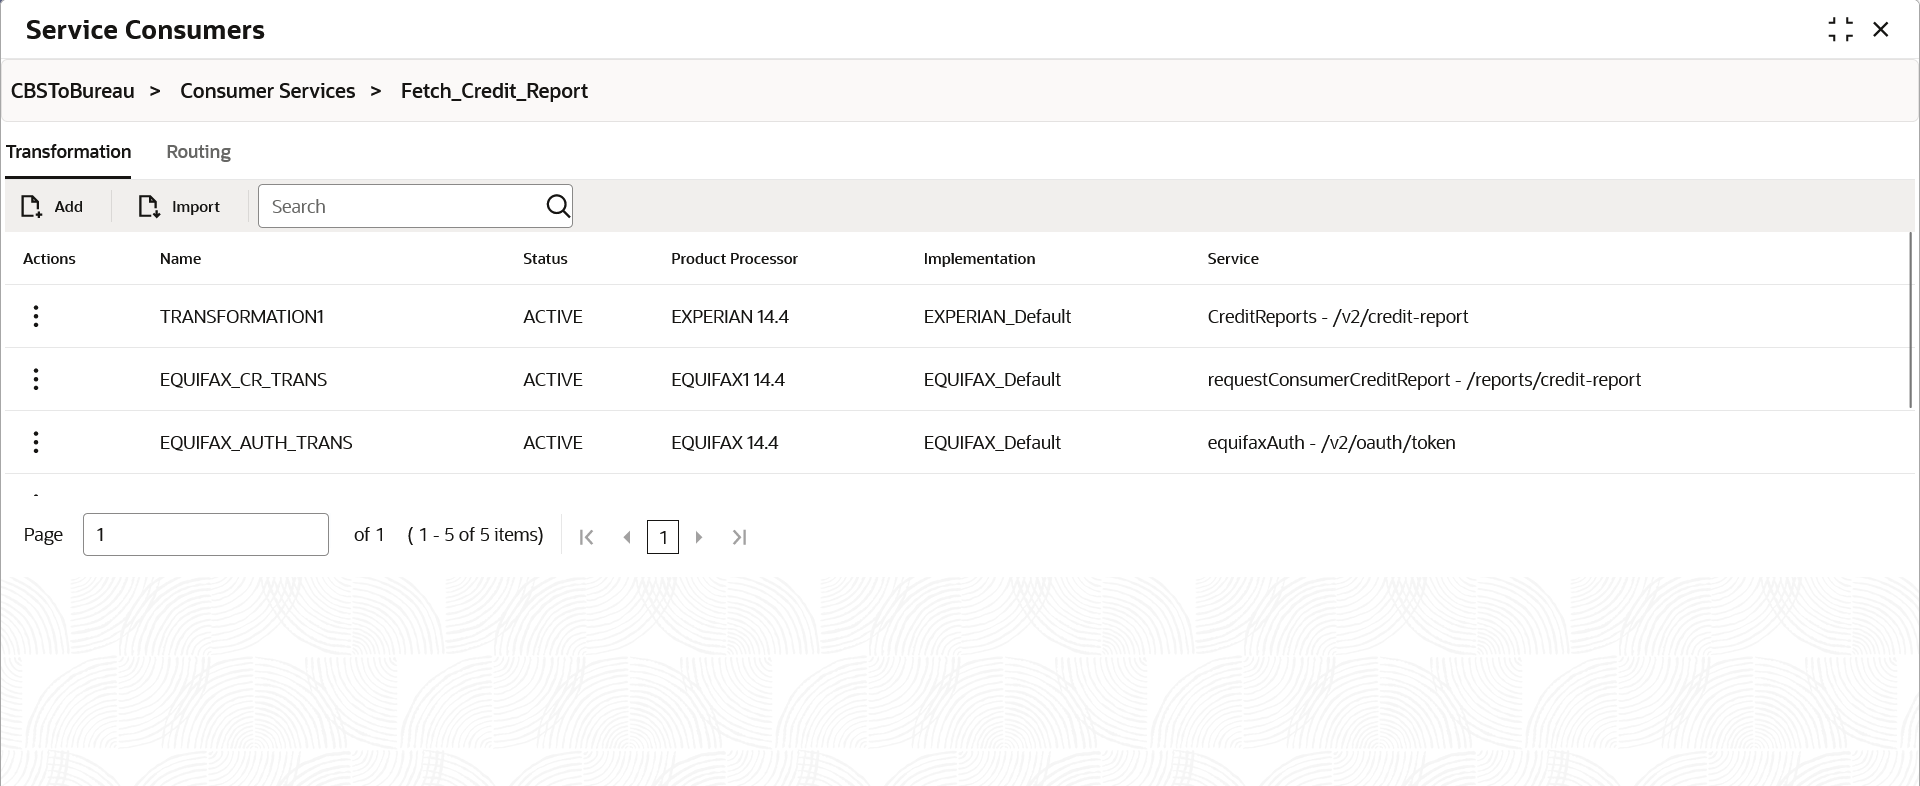The width and height of the screenshot is (1920, 786).
Task: Click EQUIFAX1 14.4 product processor cell
Action: click(x=728, y=380)
